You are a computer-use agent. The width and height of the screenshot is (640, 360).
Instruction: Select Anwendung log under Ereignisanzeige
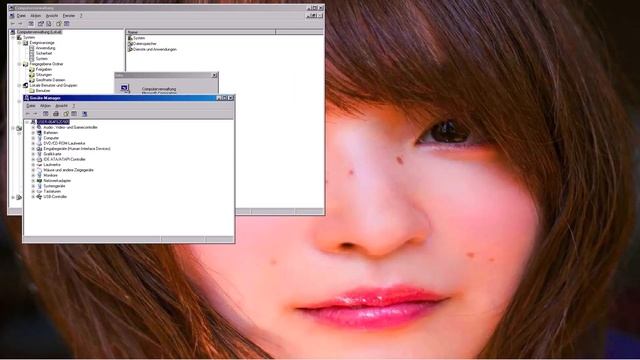[x=45, y=48]
